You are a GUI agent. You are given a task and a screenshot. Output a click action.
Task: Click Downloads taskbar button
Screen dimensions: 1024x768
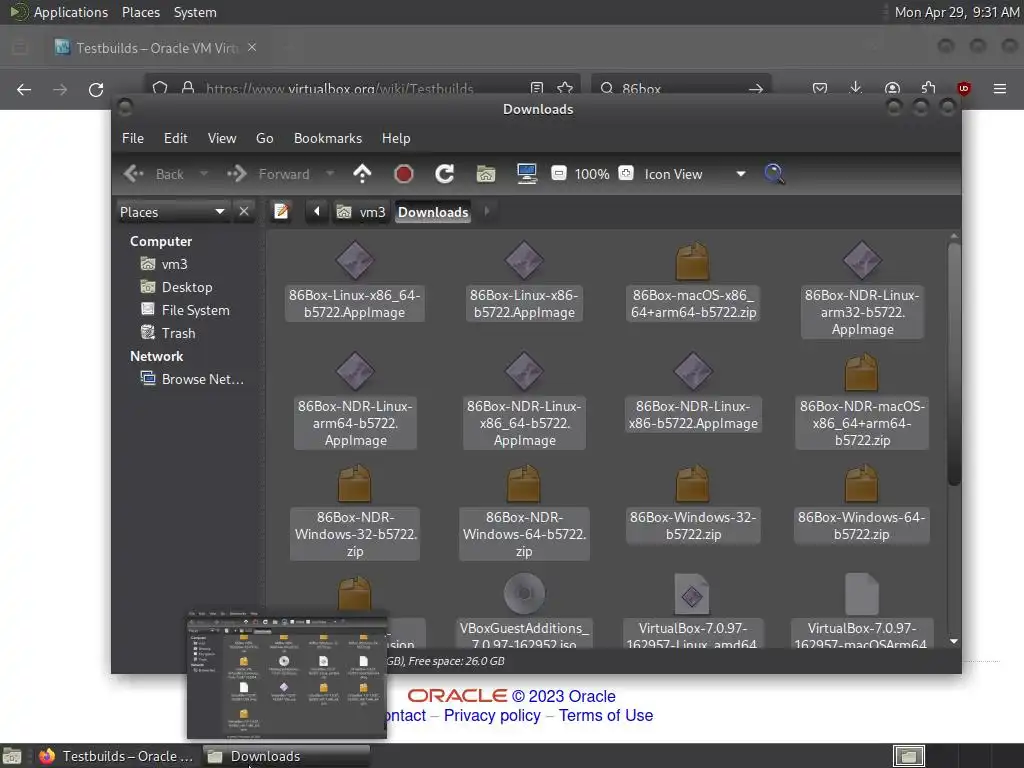[x=286, y=756]
